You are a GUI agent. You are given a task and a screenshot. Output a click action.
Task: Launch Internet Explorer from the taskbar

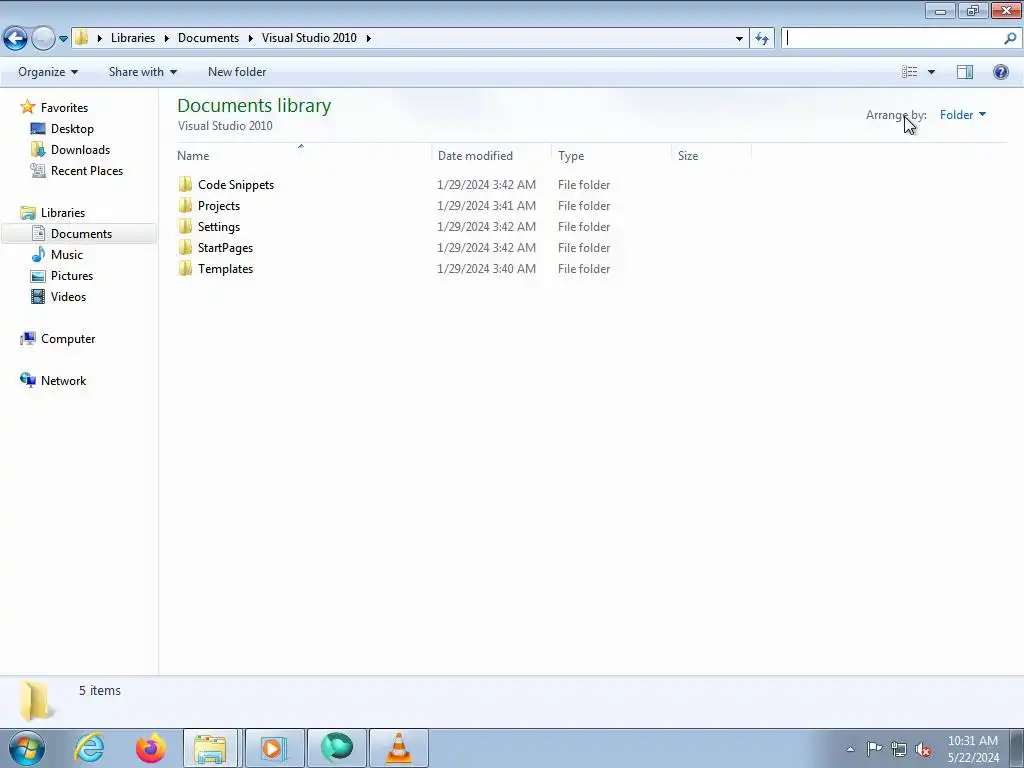tap(89, 748)
